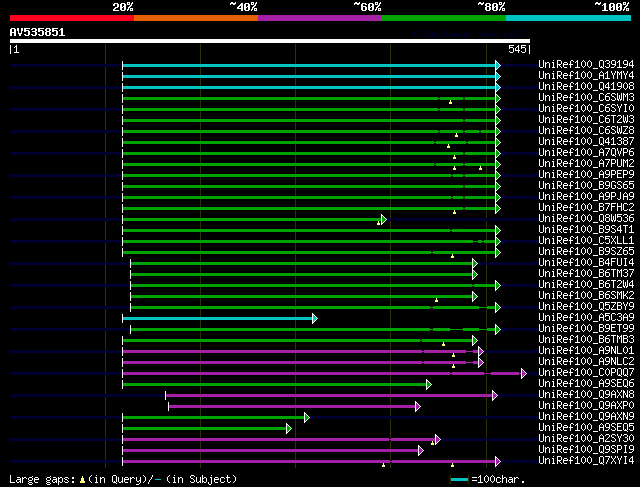Click the 545 query end position label
Viewport: 640px width, 487px height.
pos(517,49)
